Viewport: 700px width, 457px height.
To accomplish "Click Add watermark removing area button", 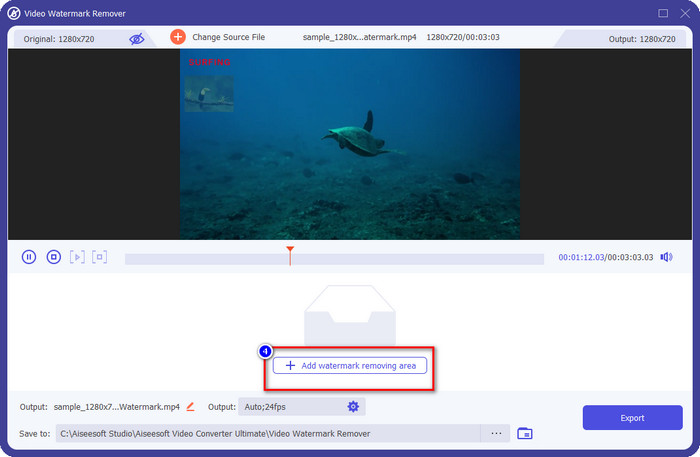I will coord(350,366).
